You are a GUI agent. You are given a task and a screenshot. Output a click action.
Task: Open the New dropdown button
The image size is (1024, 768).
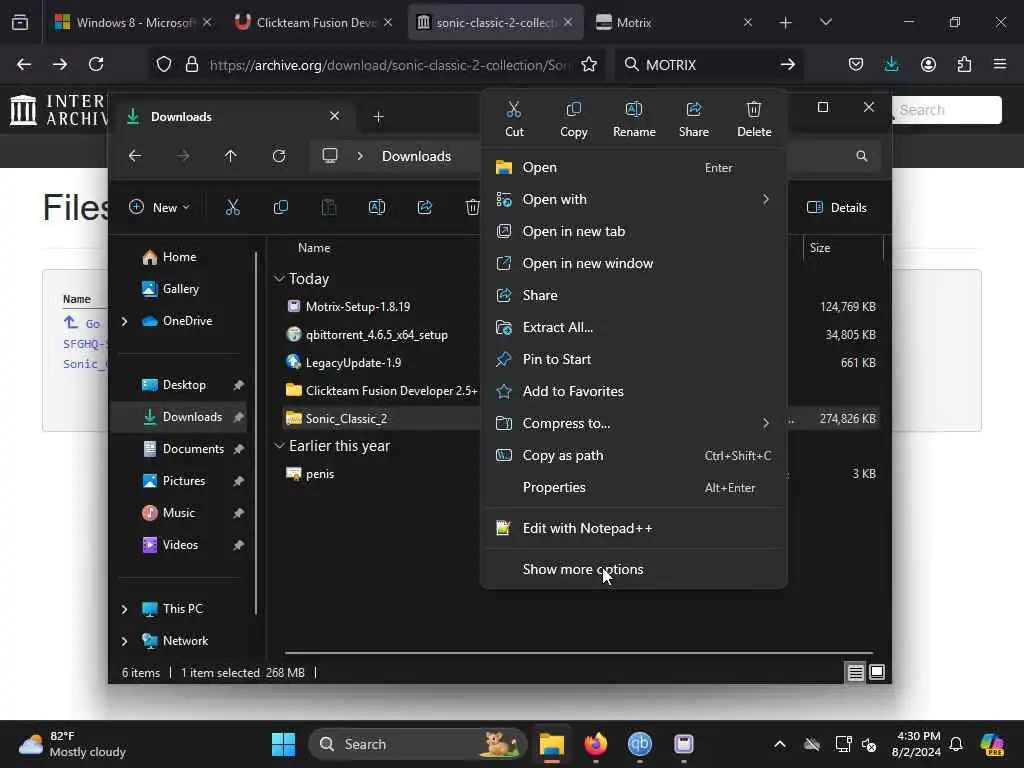tap(159, 208)
